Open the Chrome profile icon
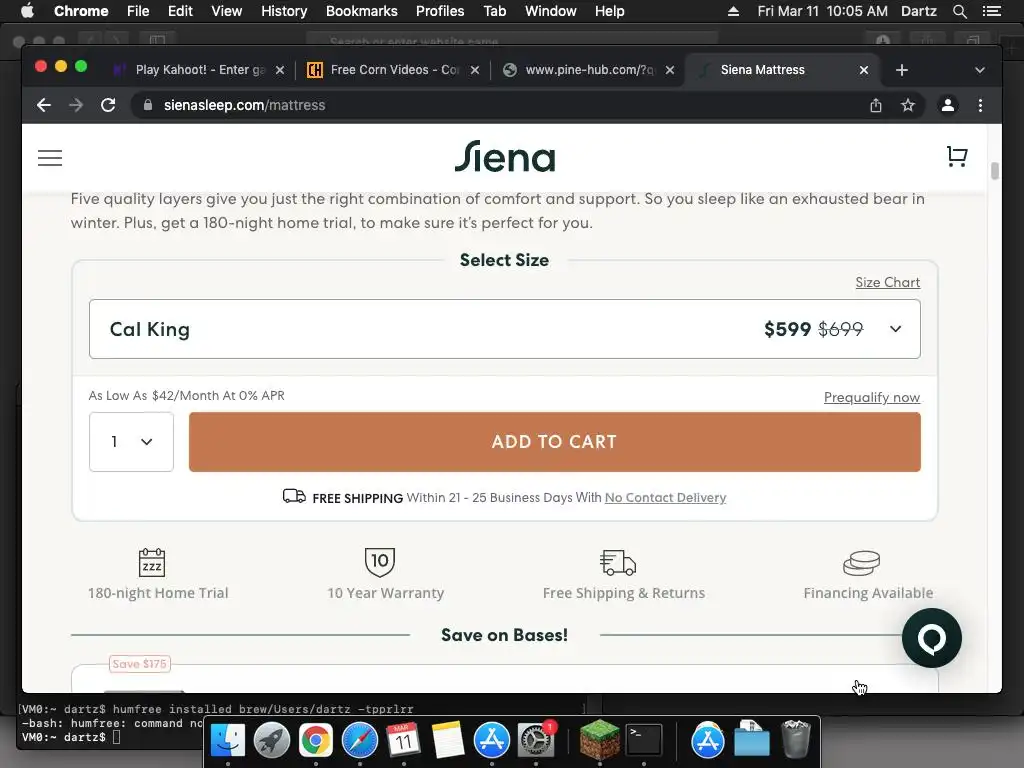 (x=948, y=105)
